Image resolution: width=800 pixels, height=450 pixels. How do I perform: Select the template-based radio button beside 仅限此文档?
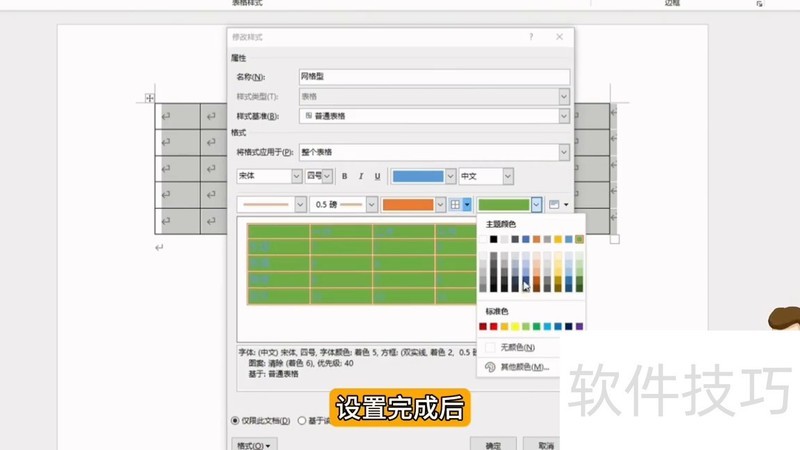click(302, 421)
